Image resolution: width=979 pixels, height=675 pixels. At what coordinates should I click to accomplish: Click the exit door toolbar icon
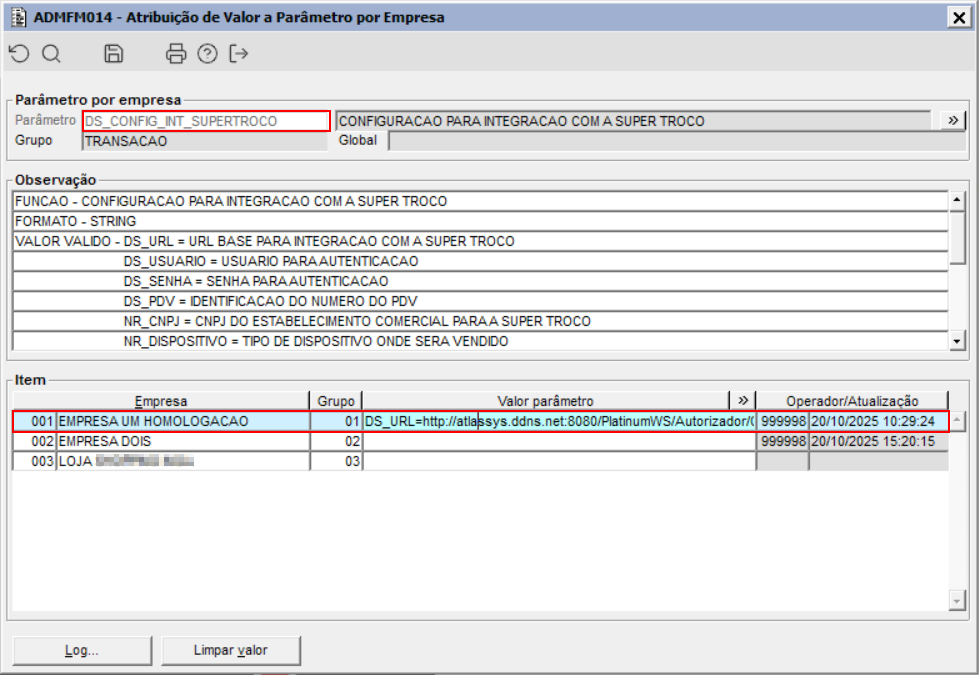239,54
